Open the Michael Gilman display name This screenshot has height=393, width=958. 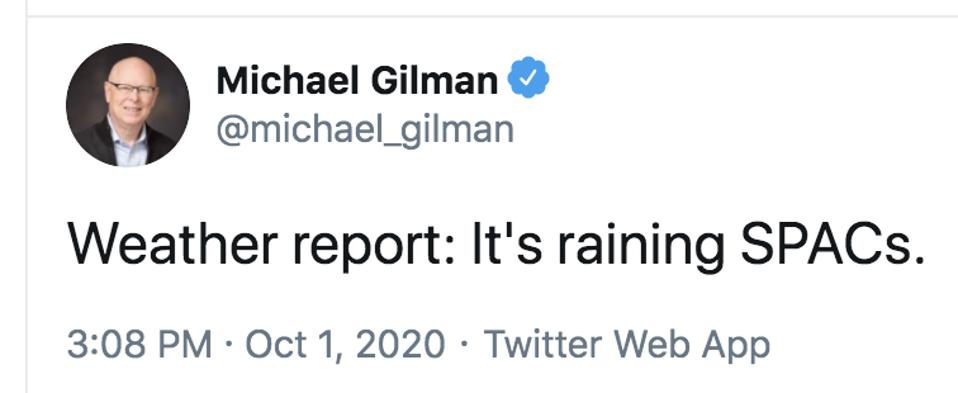click(x=357, y=80)
